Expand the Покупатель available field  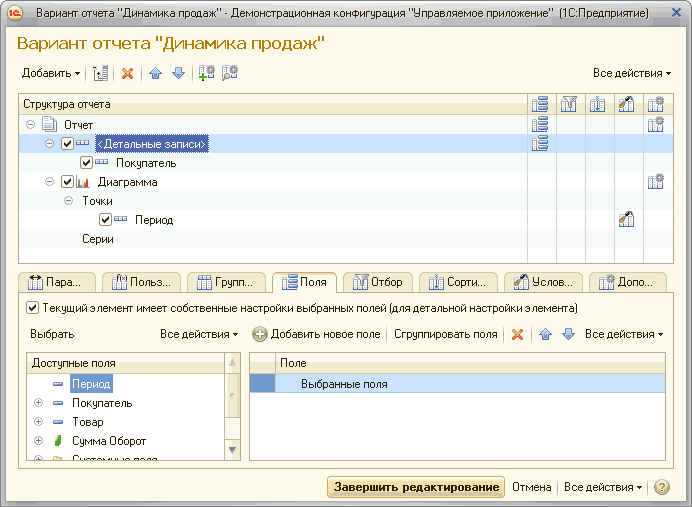pyautogui.click(x=39, y=403)
